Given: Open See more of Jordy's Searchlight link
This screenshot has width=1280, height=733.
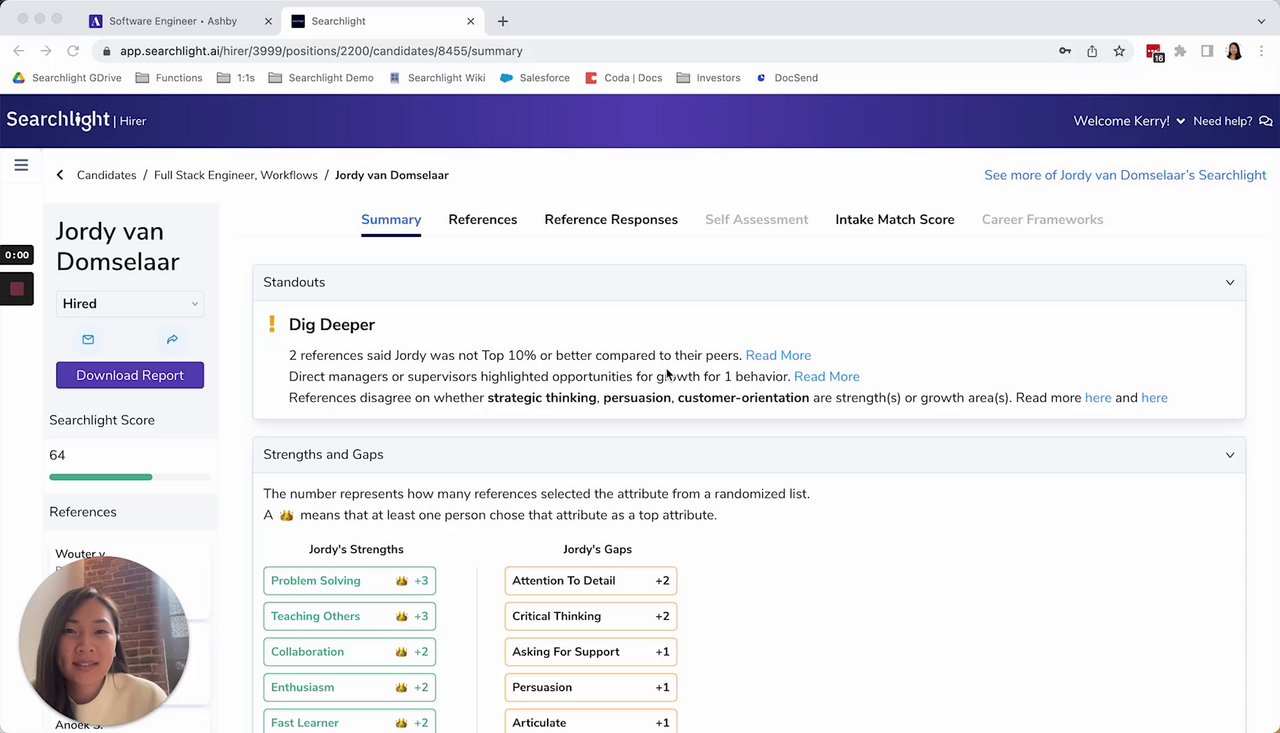Looking at the screenshot, I should coord(1125,175).
